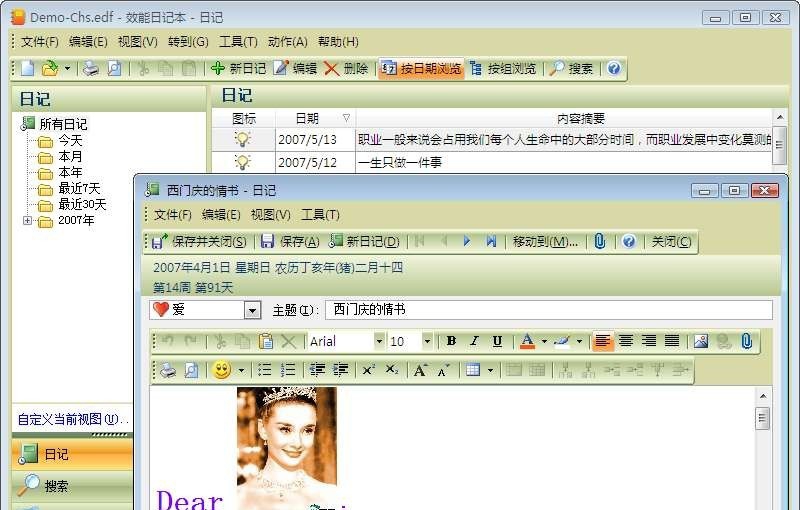This screenshot has width=800, height=510.
Task: Insert smiley emoticon
Action: [x=222, y=370]
